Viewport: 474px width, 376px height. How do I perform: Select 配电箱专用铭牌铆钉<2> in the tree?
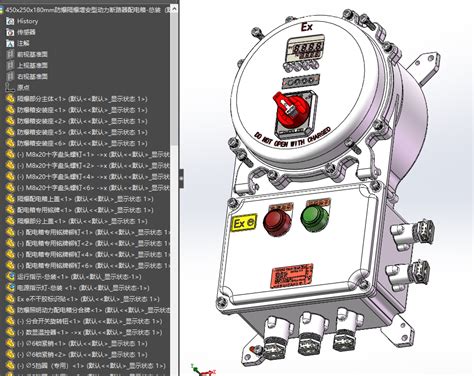tap(93, 243)
